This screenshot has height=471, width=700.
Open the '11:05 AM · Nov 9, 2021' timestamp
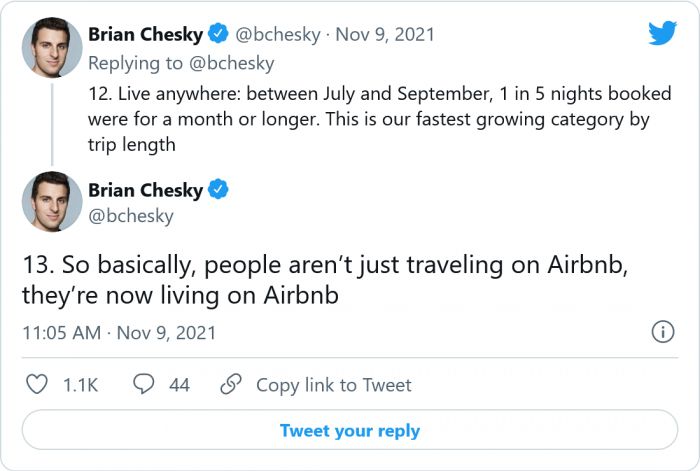point(119,332)
